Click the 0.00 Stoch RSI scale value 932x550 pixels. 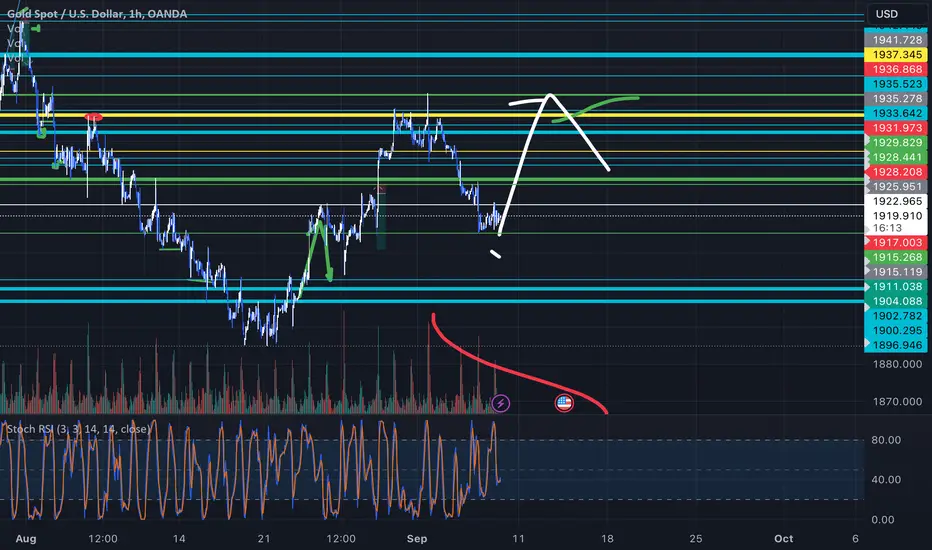(883, 520)
